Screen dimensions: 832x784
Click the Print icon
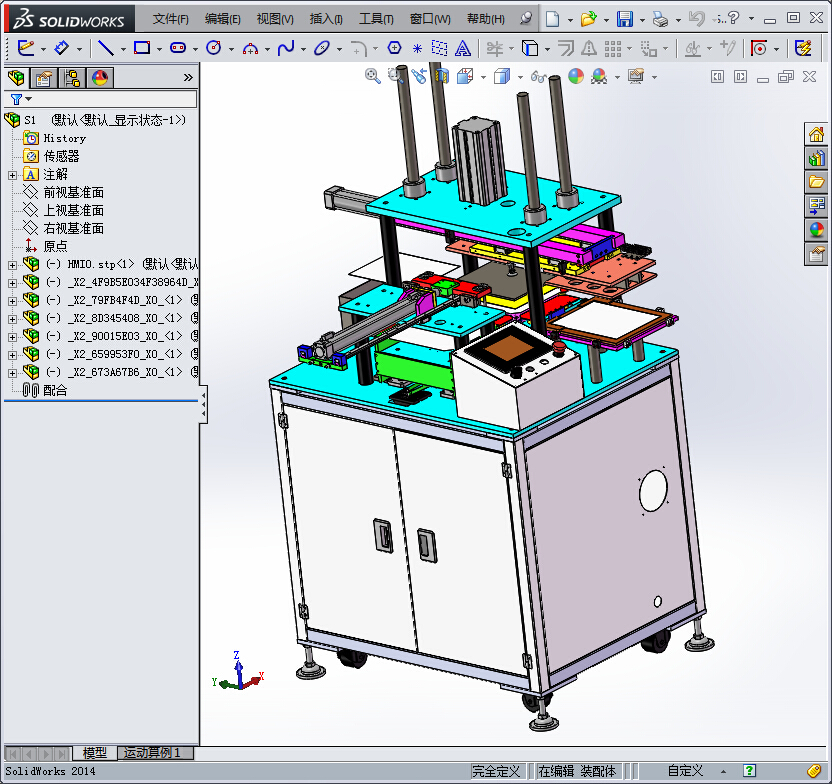[660, 20]
